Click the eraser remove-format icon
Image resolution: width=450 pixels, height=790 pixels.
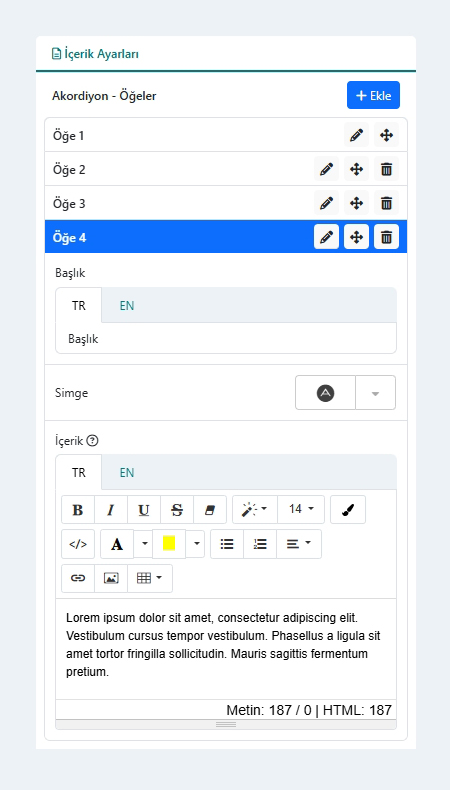[210, 509]
